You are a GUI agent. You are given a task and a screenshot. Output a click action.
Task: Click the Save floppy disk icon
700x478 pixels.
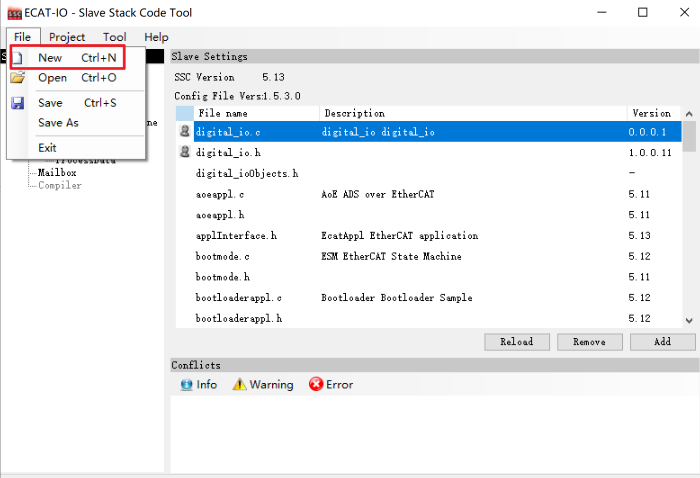tap(17, 103)
